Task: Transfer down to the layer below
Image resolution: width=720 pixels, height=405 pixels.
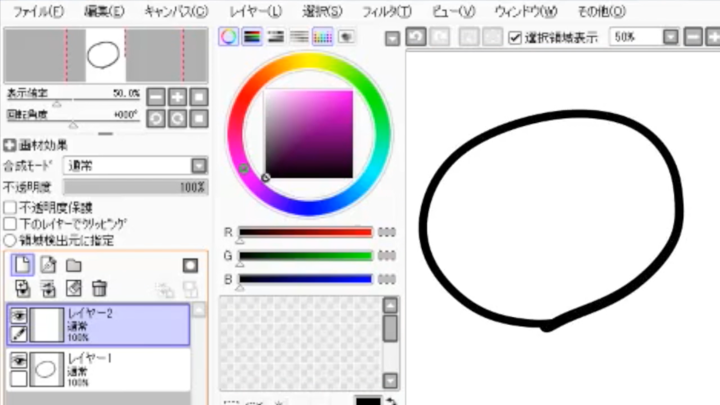Action: [x=22, y=288]
